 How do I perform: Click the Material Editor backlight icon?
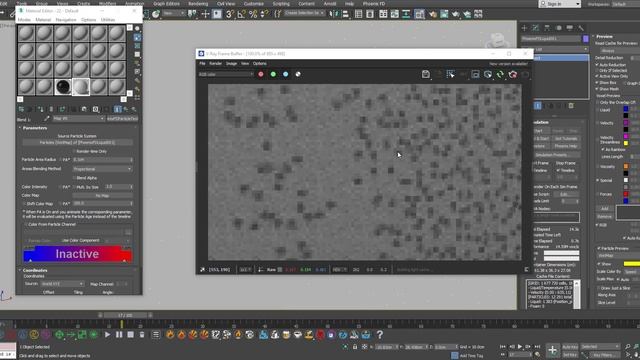click(137, 37)
